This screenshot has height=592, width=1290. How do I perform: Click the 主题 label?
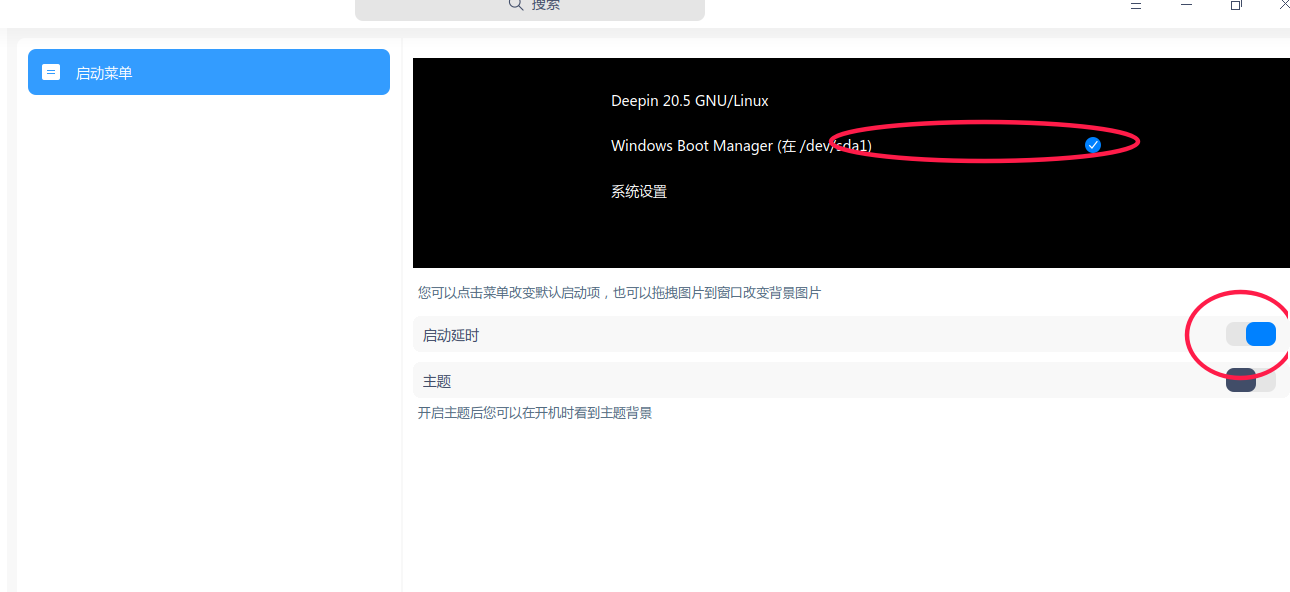point(437,381)
